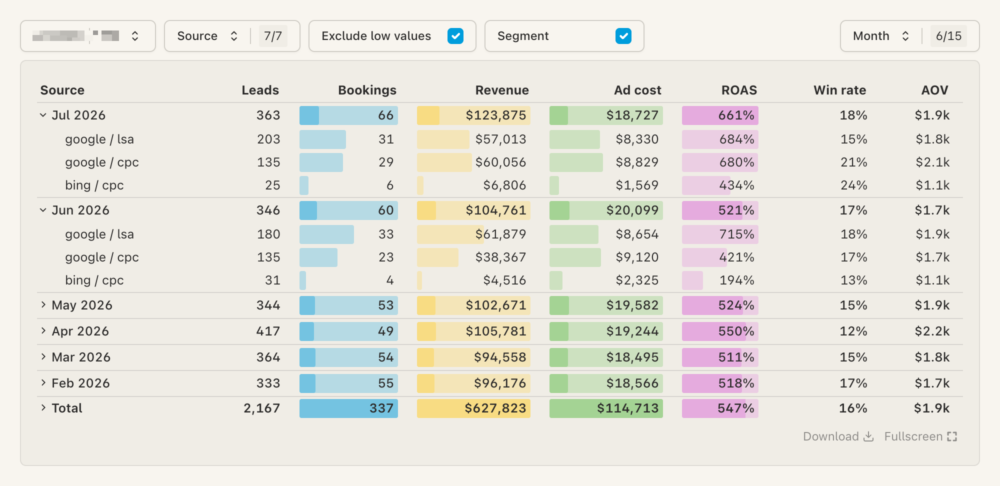Viewport: 1000px width, 486px height.
Task: Expand the Feb 2026 row
Action: click(x=43, y=383)
